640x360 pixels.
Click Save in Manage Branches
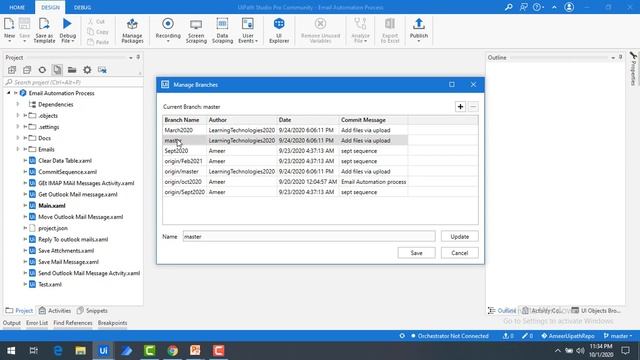click(416, 253)
